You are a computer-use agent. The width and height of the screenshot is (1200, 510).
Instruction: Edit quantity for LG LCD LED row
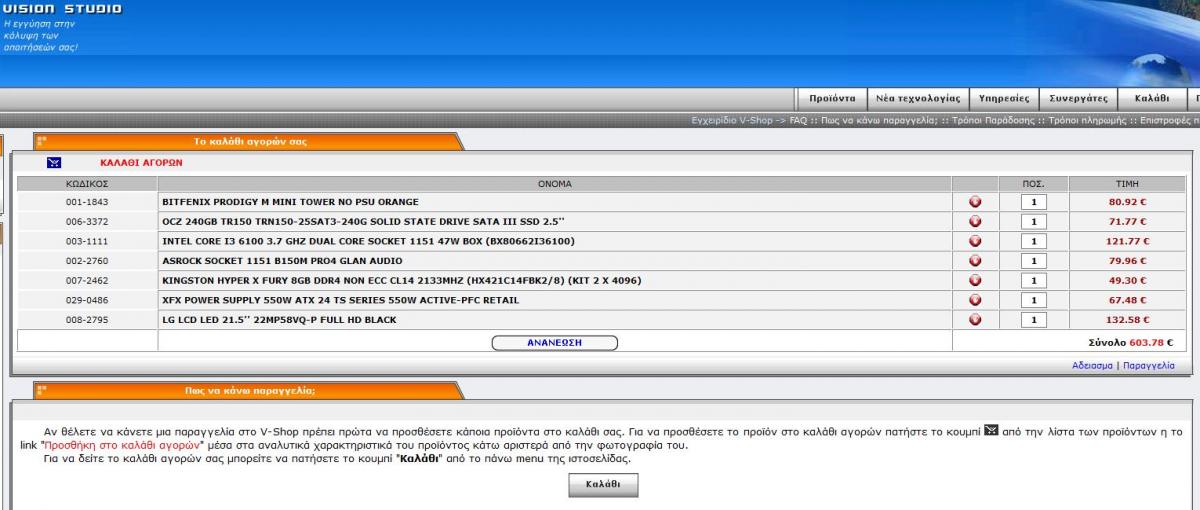click(1033, 320)
